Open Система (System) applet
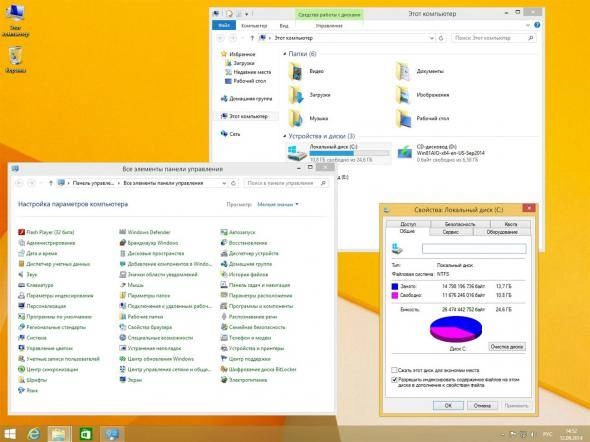This screenshot has height=442, width=590. (x=32, y=337)
